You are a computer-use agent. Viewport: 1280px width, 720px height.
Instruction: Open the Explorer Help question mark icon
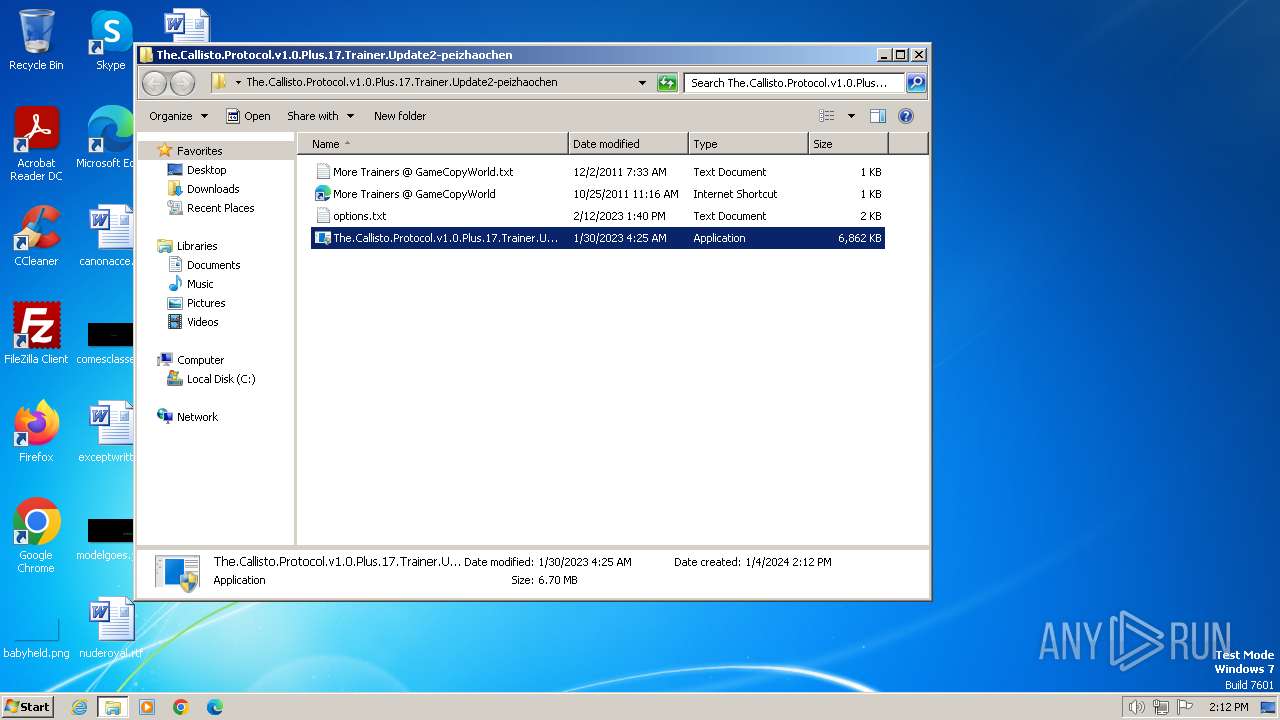[906, 116]
